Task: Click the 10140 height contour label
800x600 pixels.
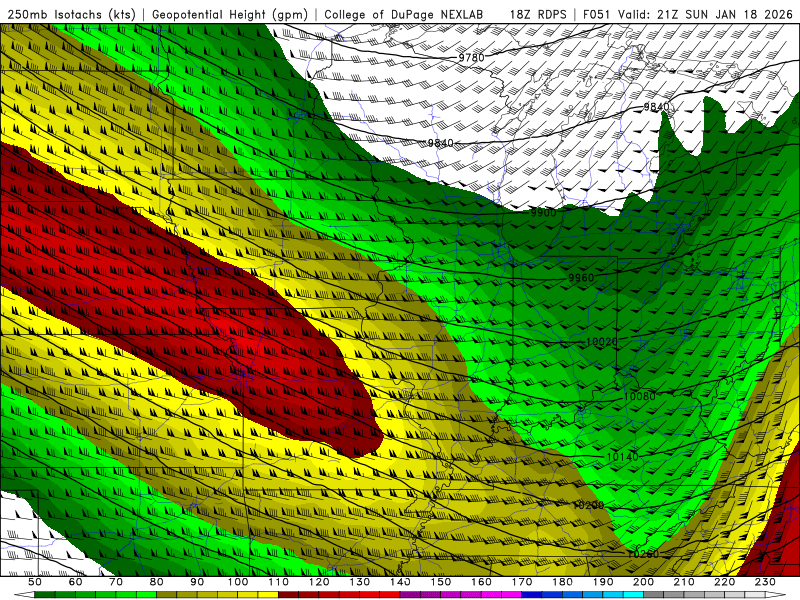Action: pos(622,457)
